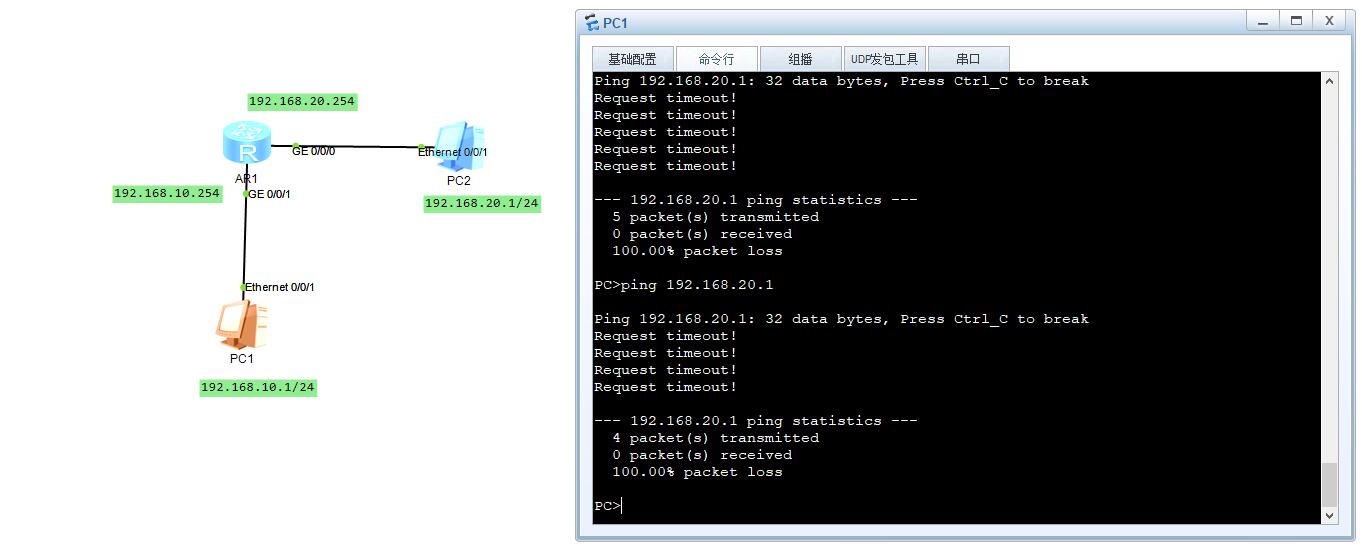Open the 基础配置 tab
This screenshot has width=1362, height=552.
click(632, 59)
